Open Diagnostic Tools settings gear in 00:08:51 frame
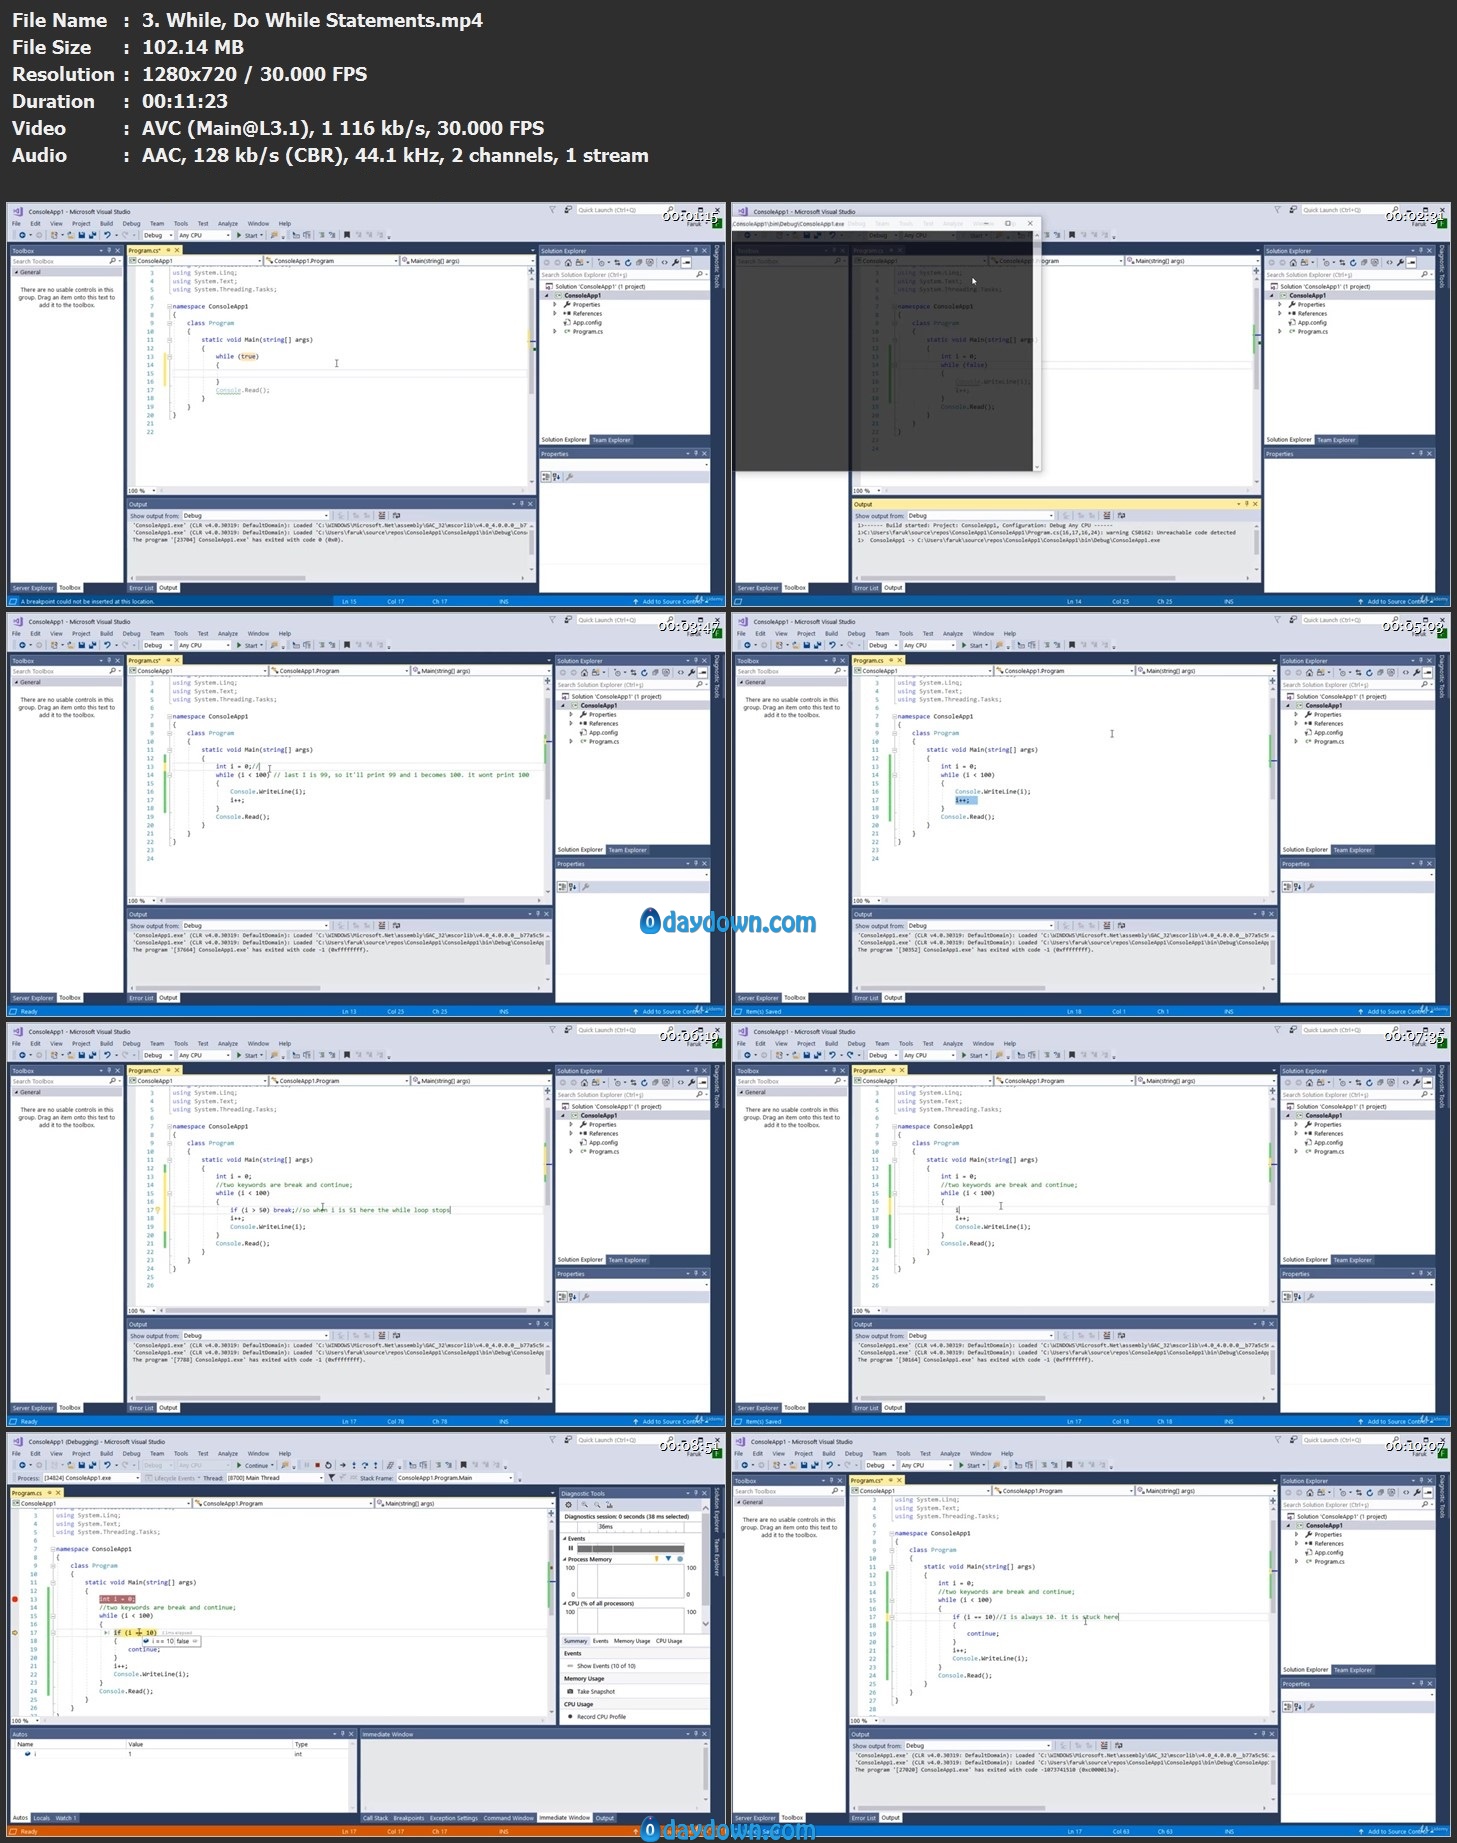The height and width of the screenshot is (1843, 1457). click(x=568, y=1505)
